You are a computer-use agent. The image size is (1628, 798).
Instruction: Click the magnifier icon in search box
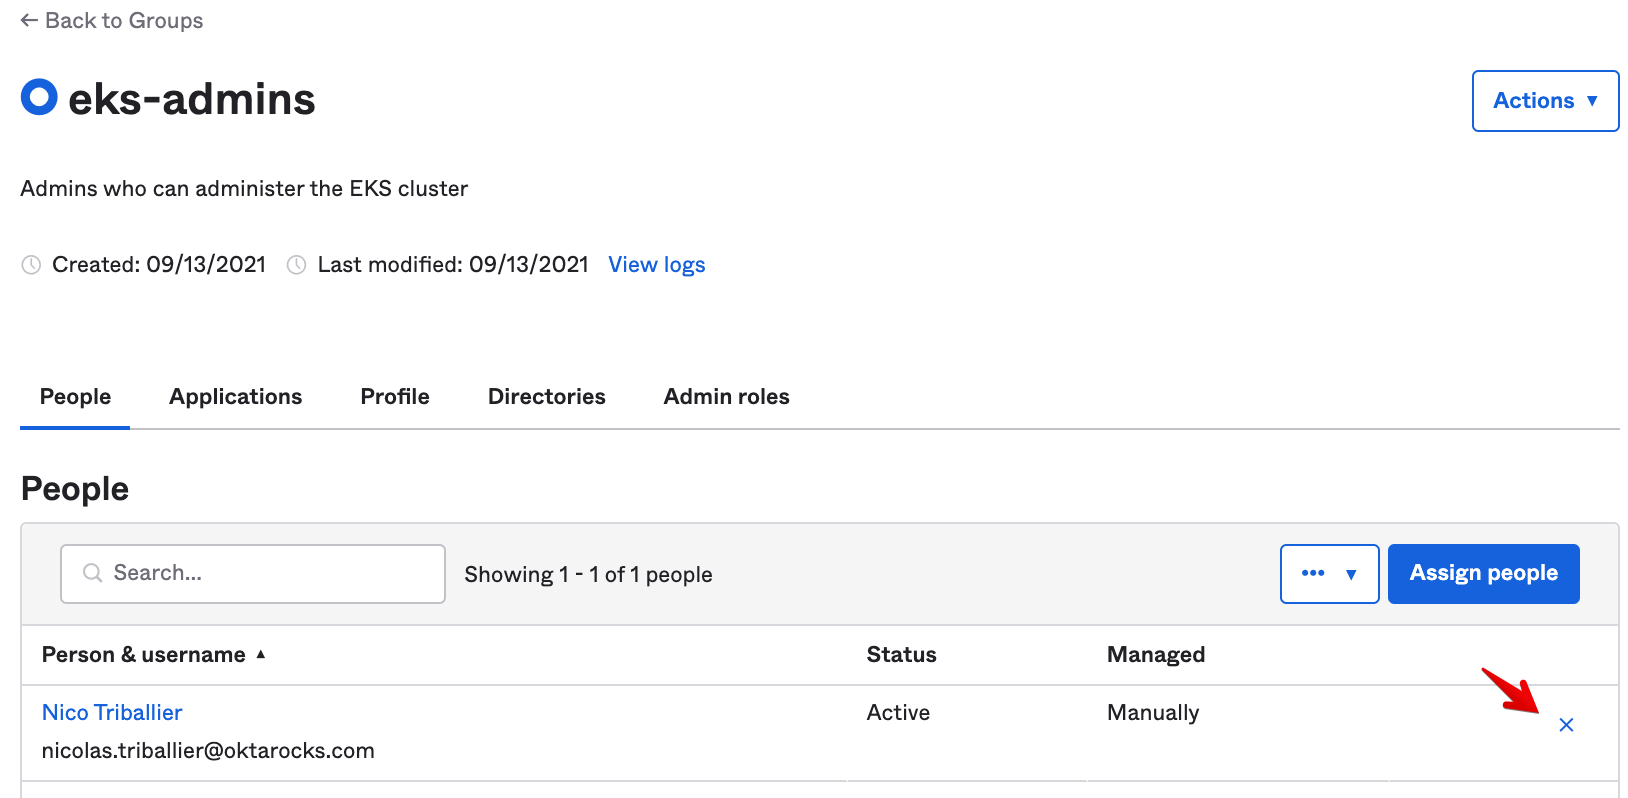point(93,573)
